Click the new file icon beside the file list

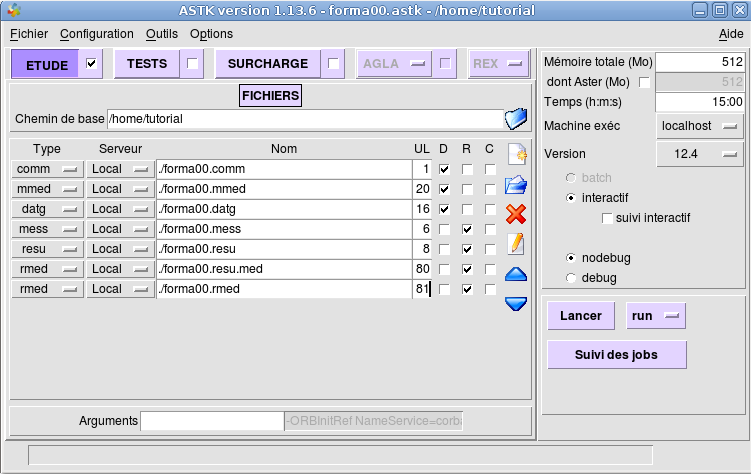point(516,154)
